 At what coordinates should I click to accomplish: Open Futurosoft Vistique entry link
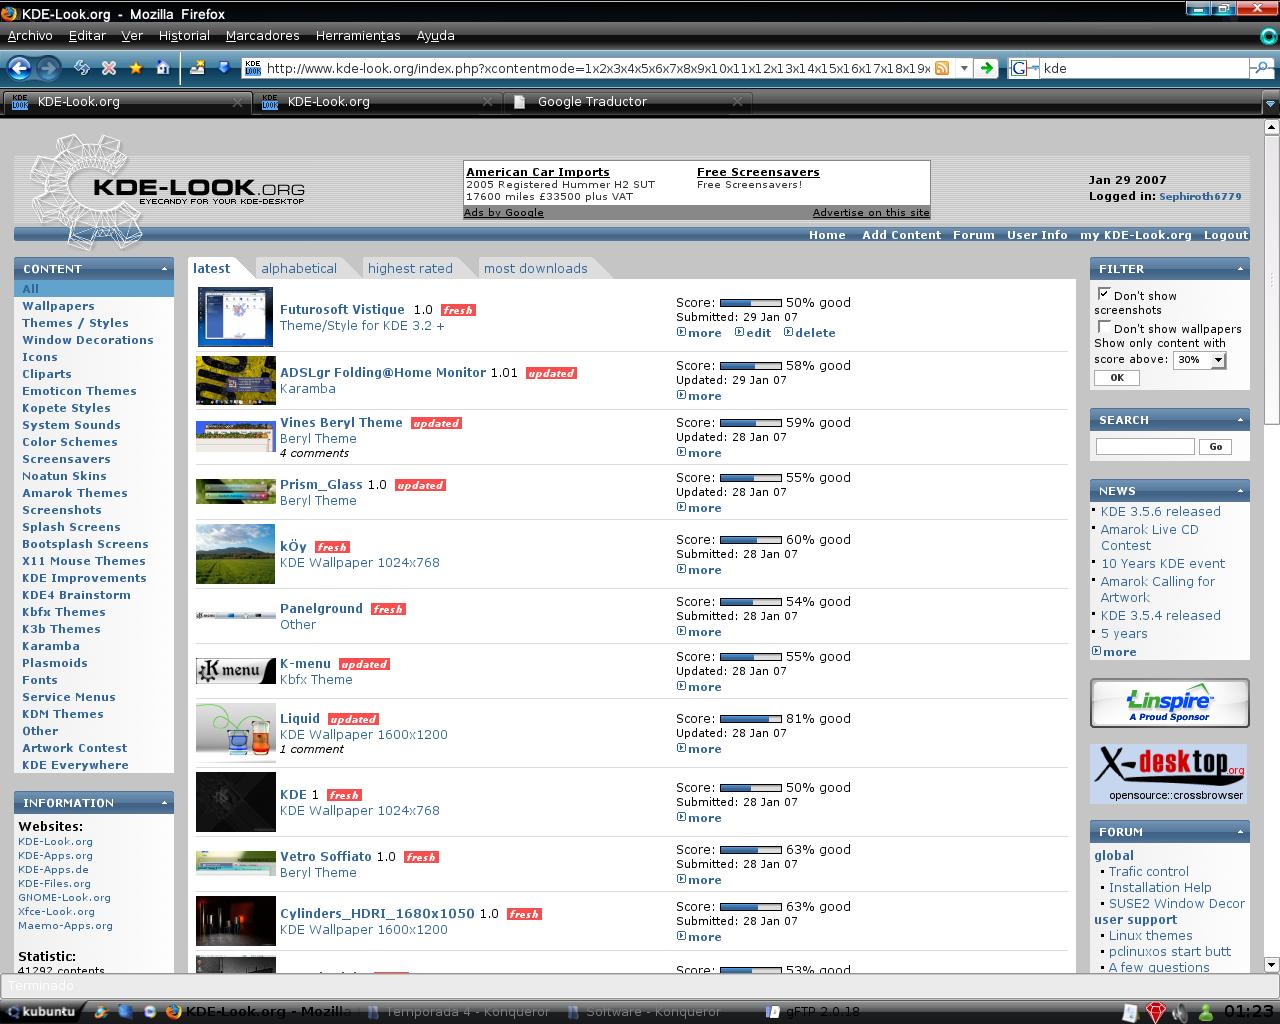(x=342, y=310)
